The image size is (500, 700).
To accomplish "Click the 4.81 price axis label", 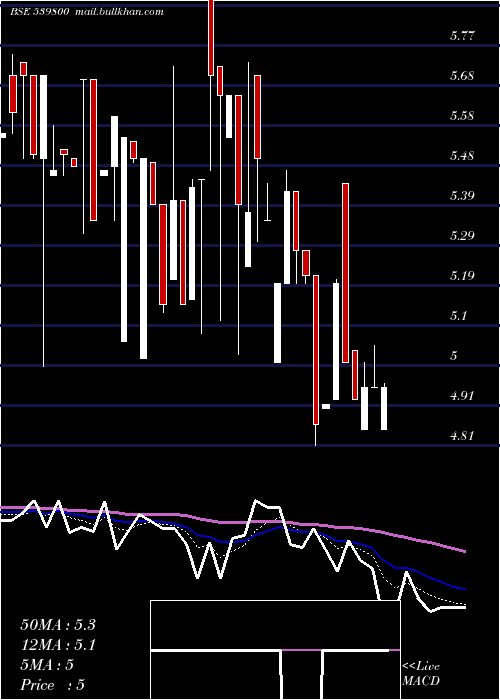I will coord(462,435).
